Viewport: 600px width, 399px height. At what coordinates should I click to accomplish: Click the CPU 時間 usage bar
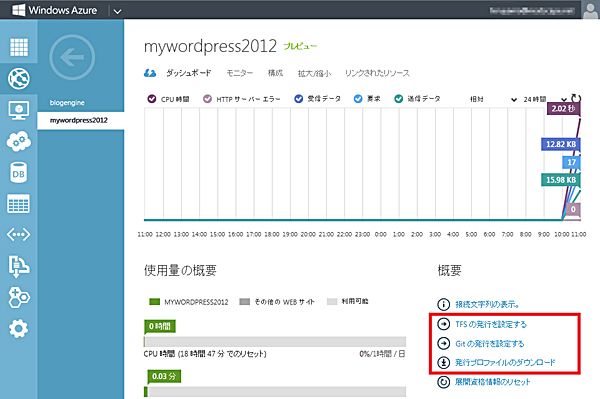275,341
